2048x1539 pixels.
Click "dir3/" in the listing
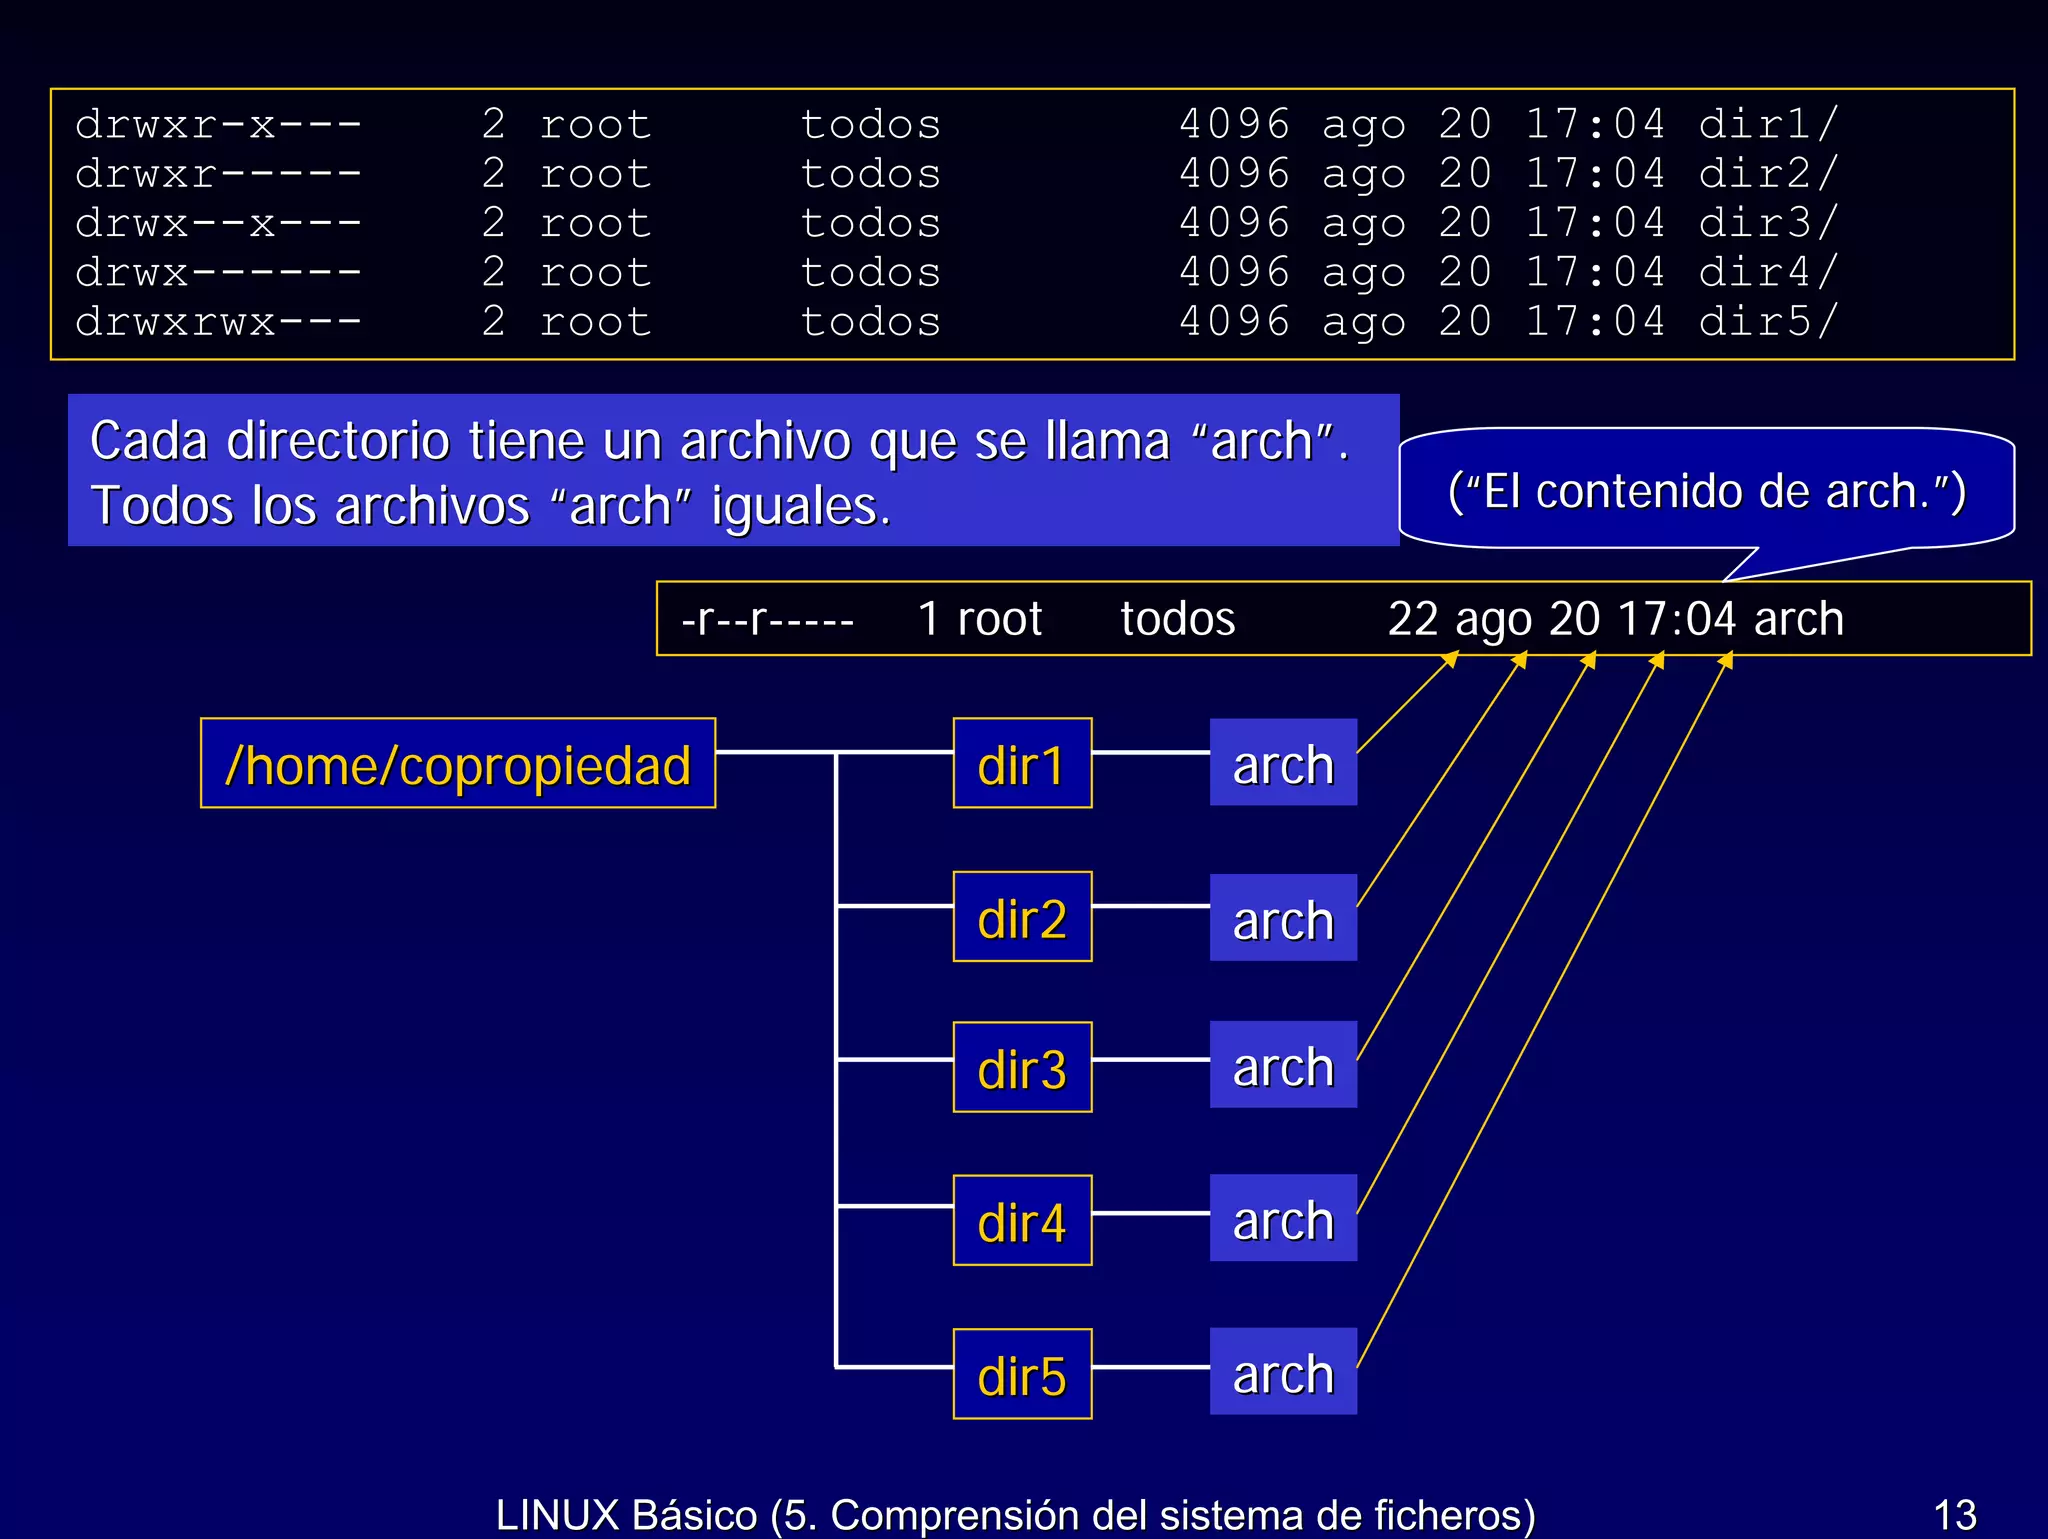click(x=1768, y=223)
